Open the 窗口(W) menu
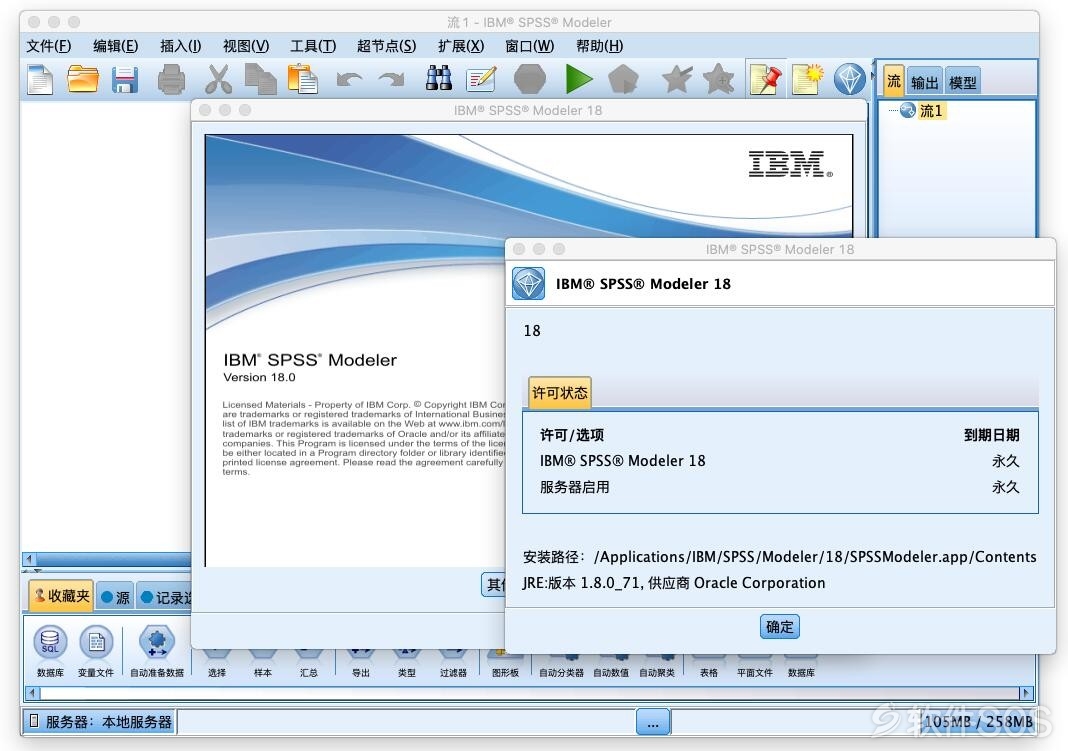Screen dimensions: 1068x751 (529, 46)
